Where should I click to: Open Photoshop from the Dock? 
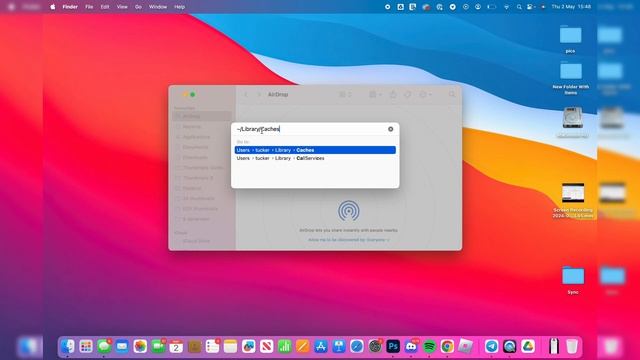coord(393,347)
